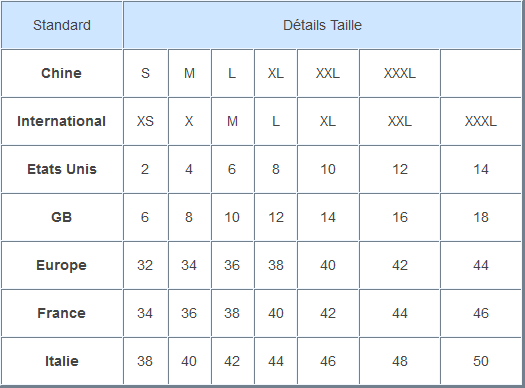Click the Europe row label
Screen dimensions: 525x388
62,265
